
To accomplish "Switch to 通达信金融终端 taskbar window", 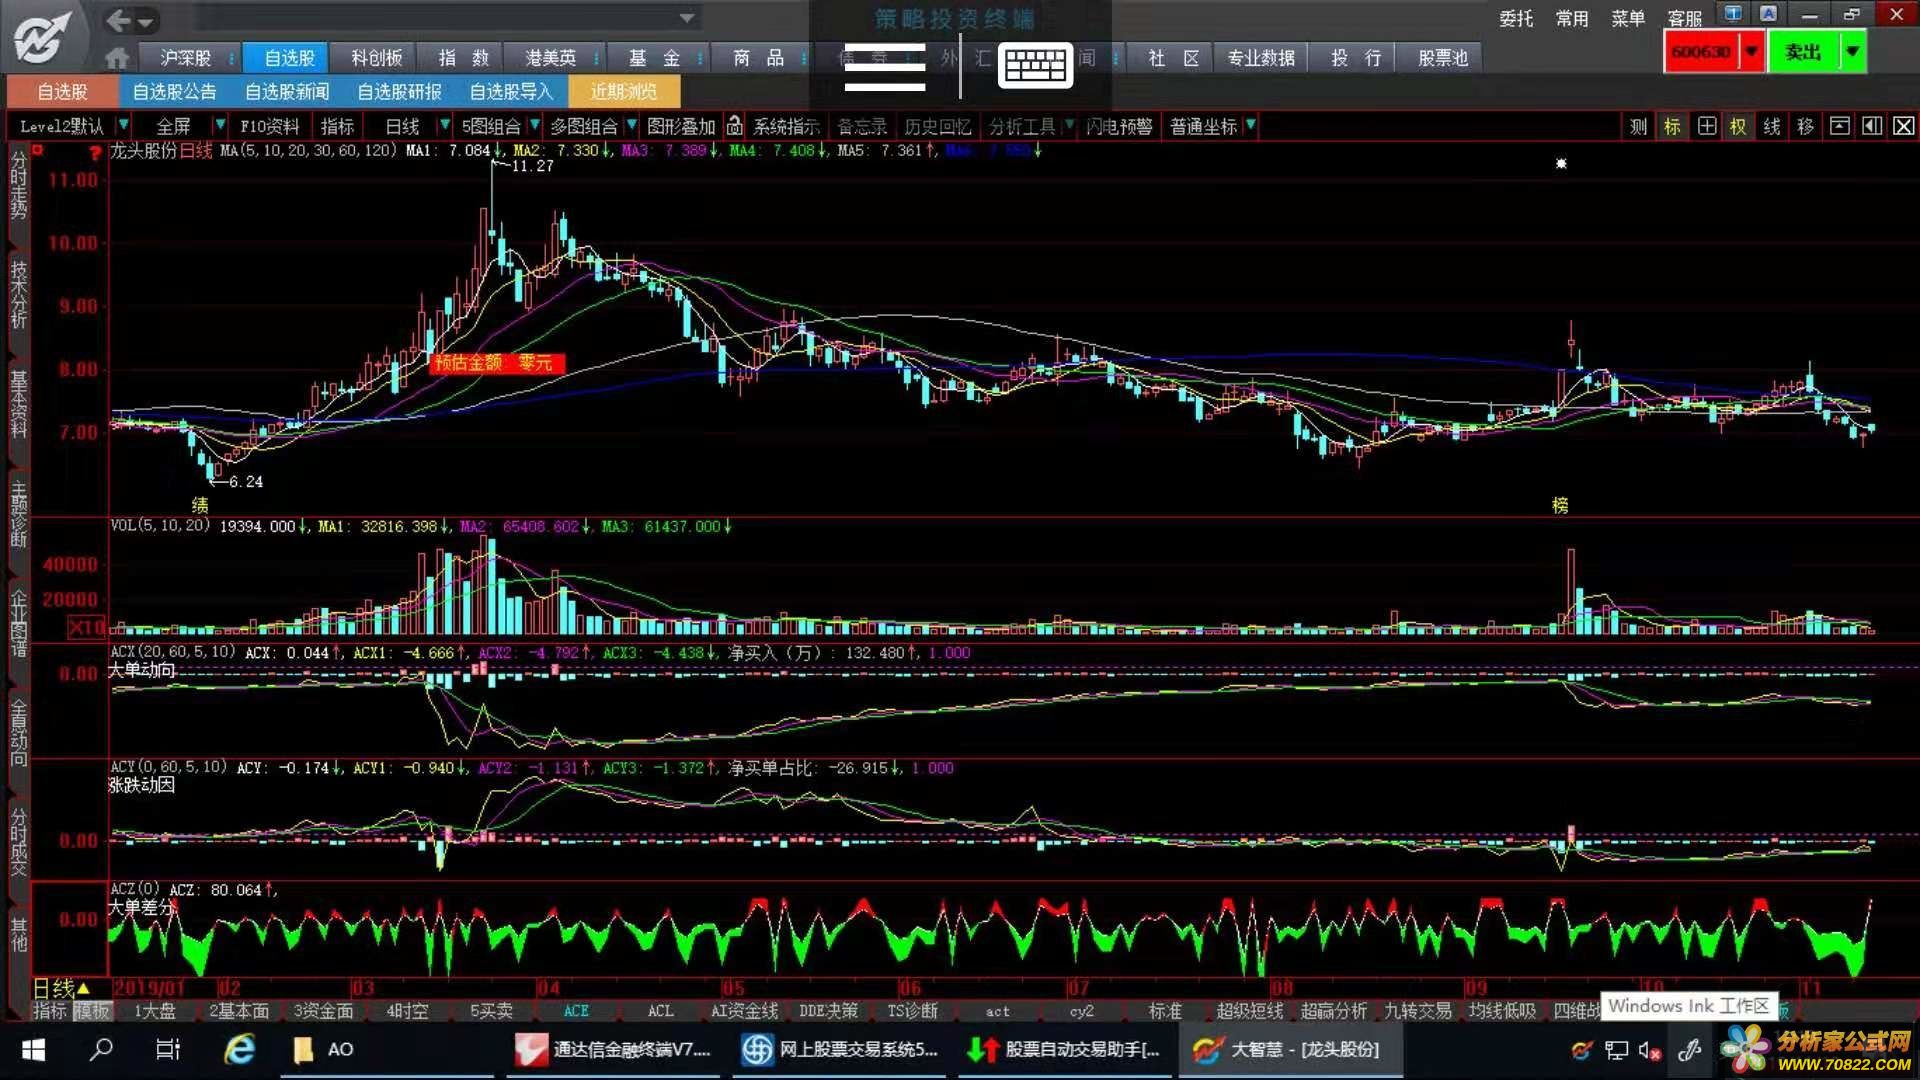I will point(612,1049).
